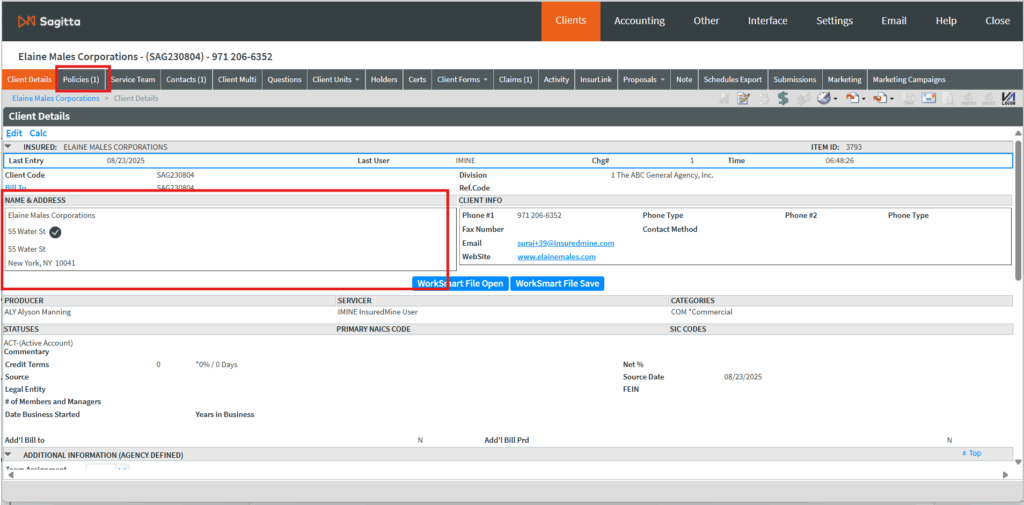
Task: Click the VA Logon icon
Action: (x=1008, y=98)
